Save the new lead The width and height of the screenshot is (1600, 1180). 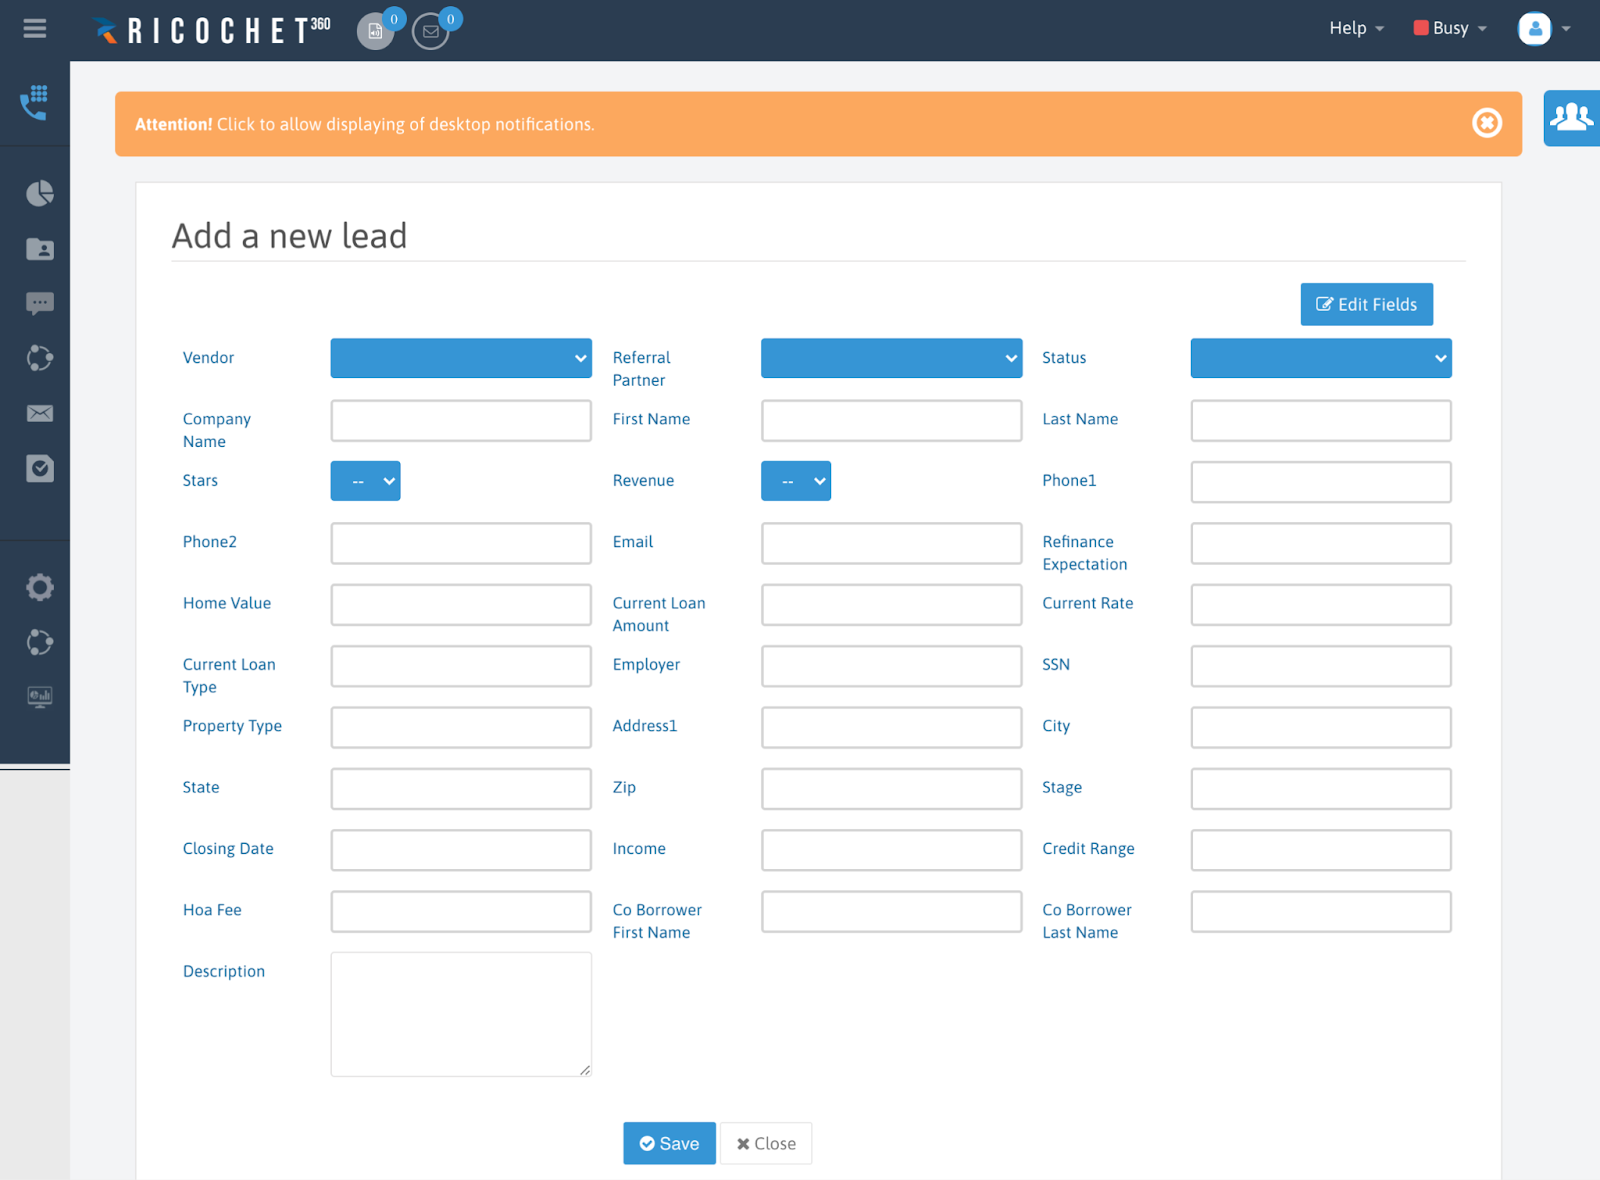(668, 1143)
